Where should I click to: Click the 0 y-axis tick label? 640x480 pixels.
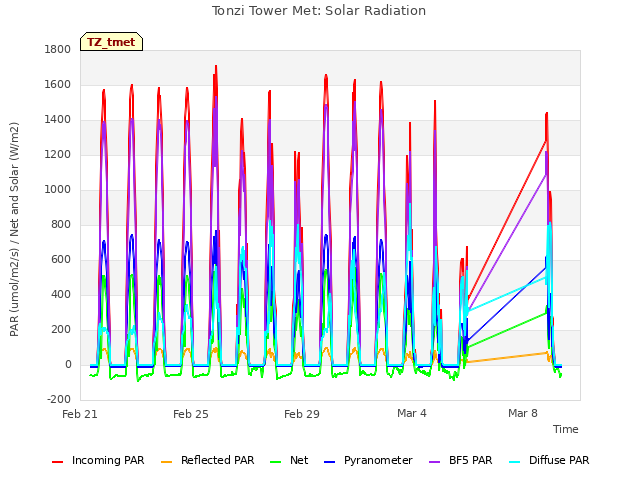point(68,364)
